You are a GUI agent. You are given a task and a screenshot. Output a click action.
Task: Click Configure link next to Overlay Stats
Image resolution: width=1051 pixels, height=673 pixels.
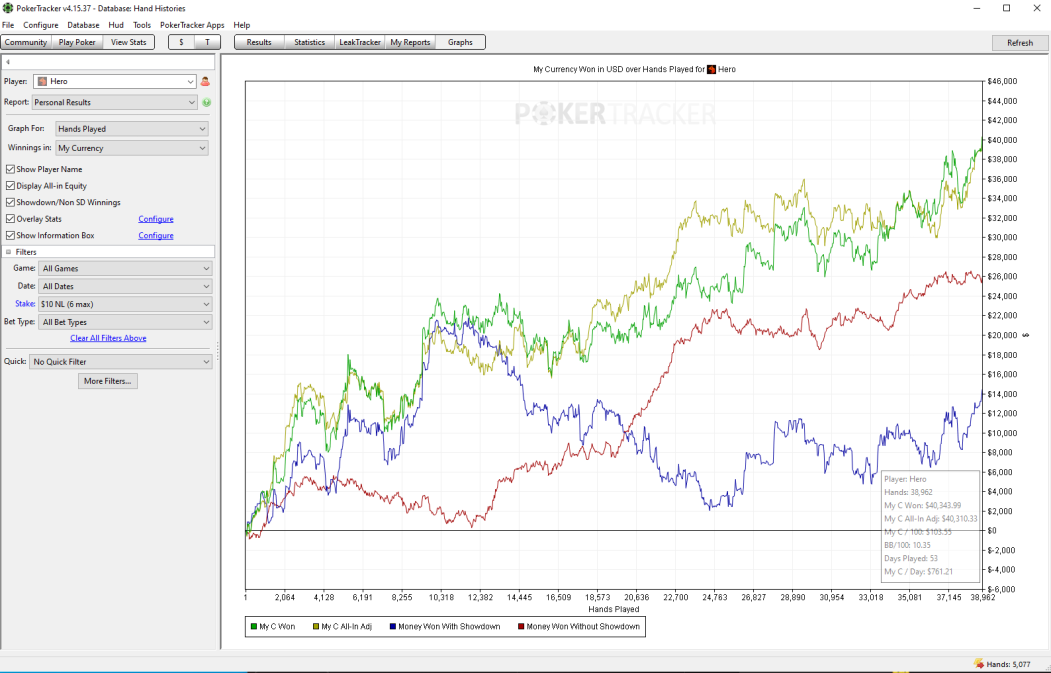(x=156, y=219)
